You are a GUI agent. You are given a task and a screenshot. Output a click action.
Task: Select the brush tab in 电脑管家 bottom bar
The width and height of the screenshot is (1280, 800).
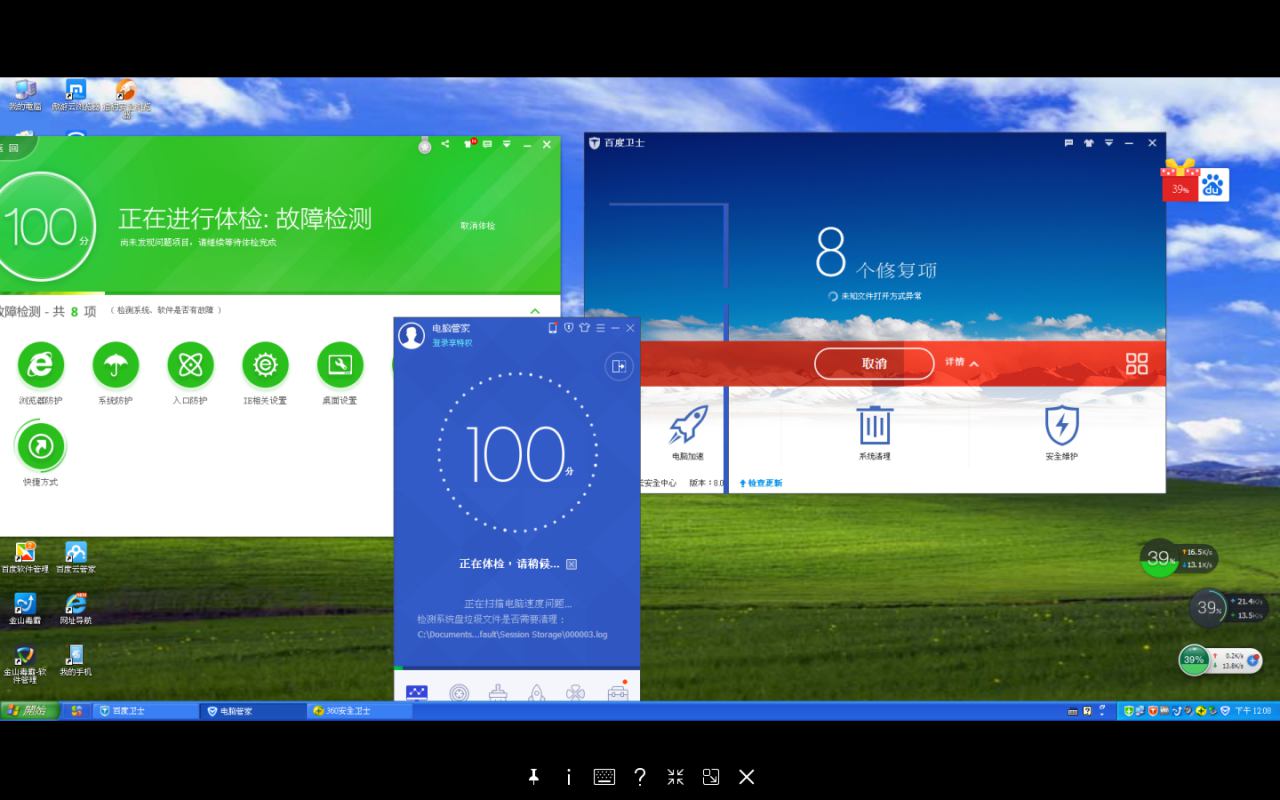click(x=498, y=692)
